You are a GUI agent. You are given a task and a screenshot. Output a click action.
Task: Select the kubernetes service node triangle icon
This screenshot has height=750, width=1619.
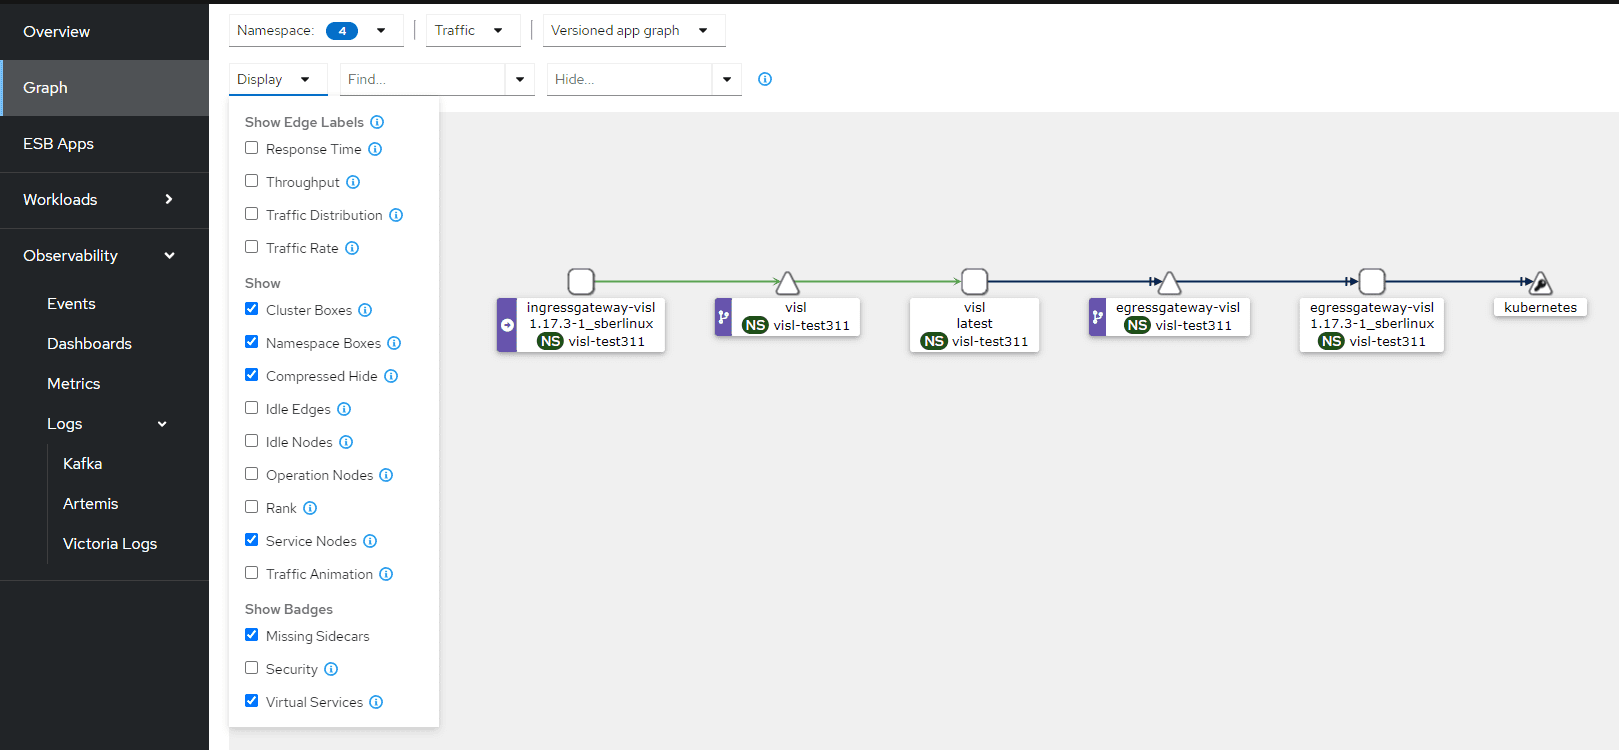click(x=1541, y=283)
